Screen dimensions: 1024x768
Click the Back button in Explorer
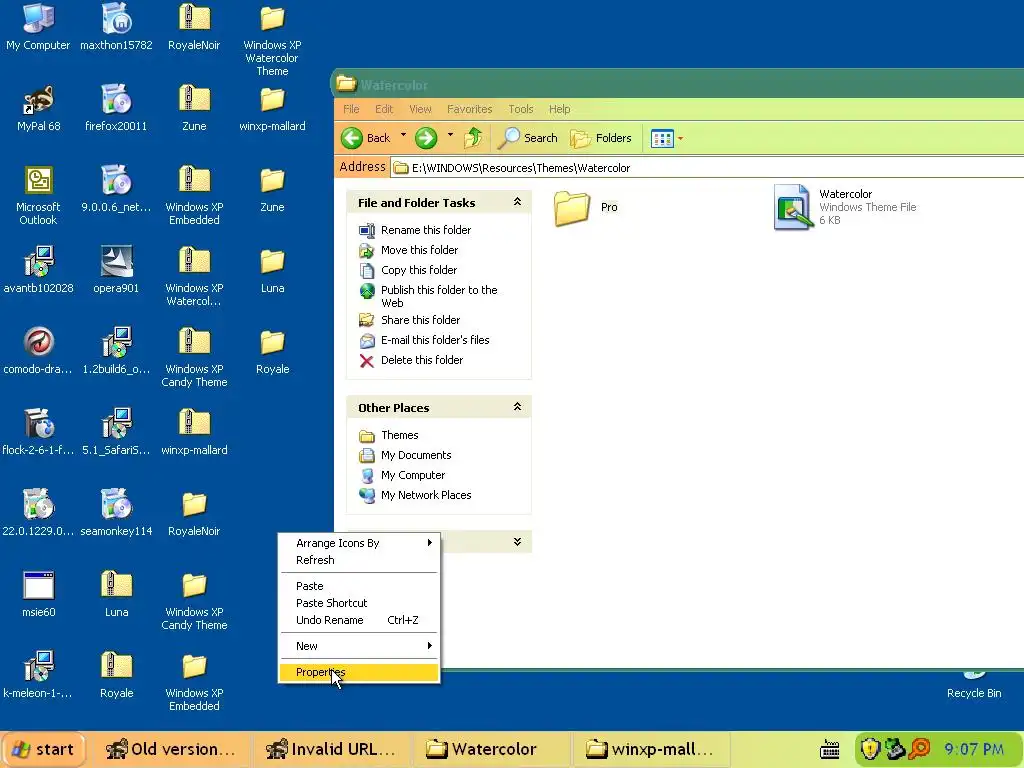coord(366,138)
